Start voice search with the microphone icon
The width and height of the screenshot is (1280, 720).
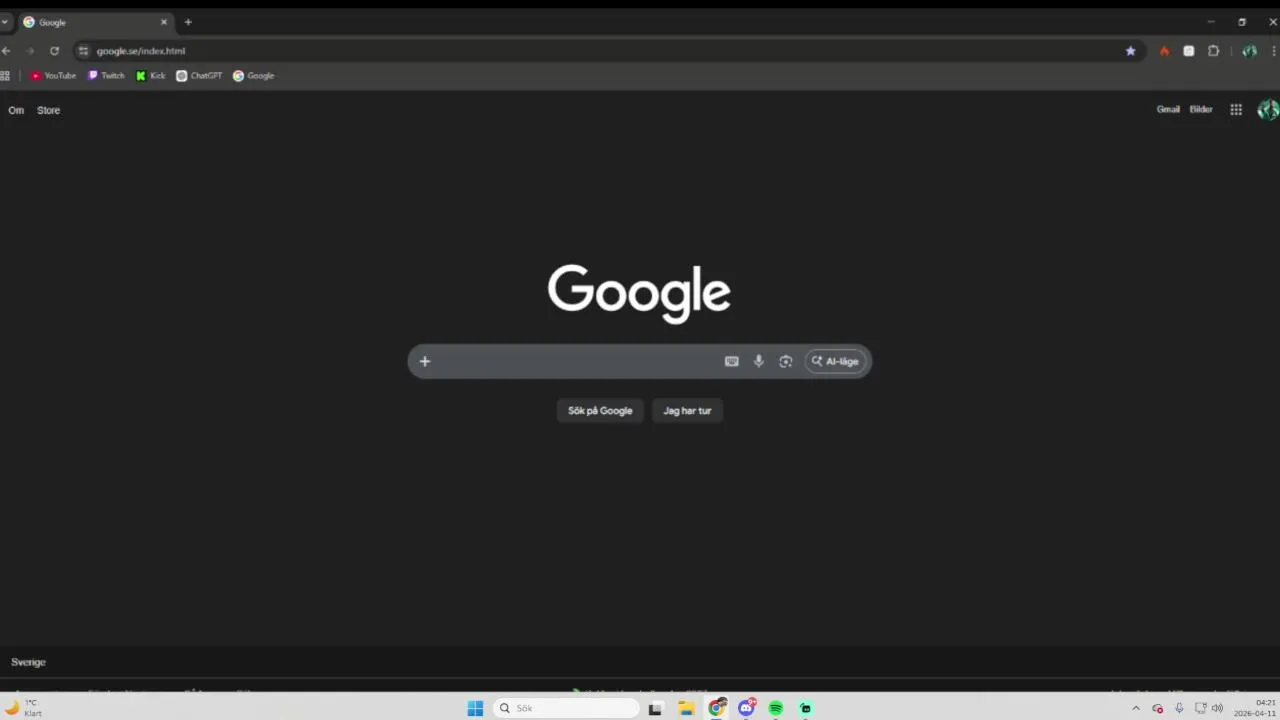click(759, 361)
